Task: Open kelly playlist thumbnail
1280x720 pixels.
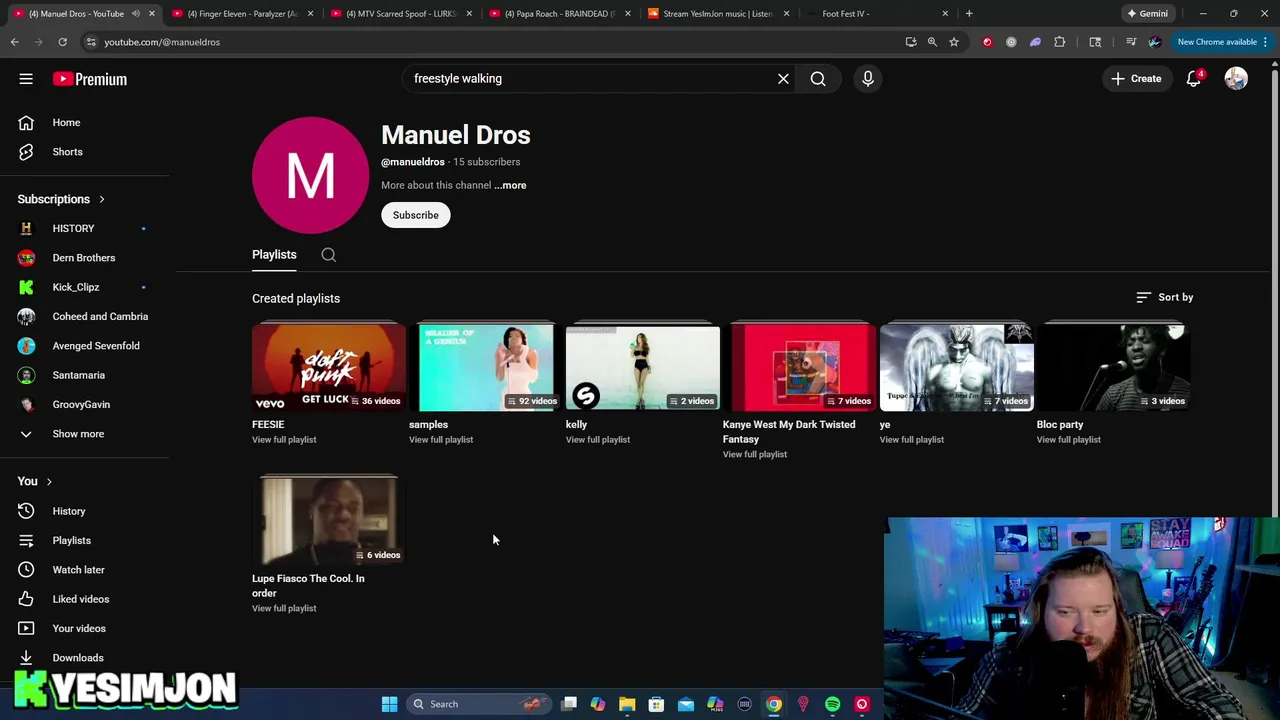Action: pos(643,366)
